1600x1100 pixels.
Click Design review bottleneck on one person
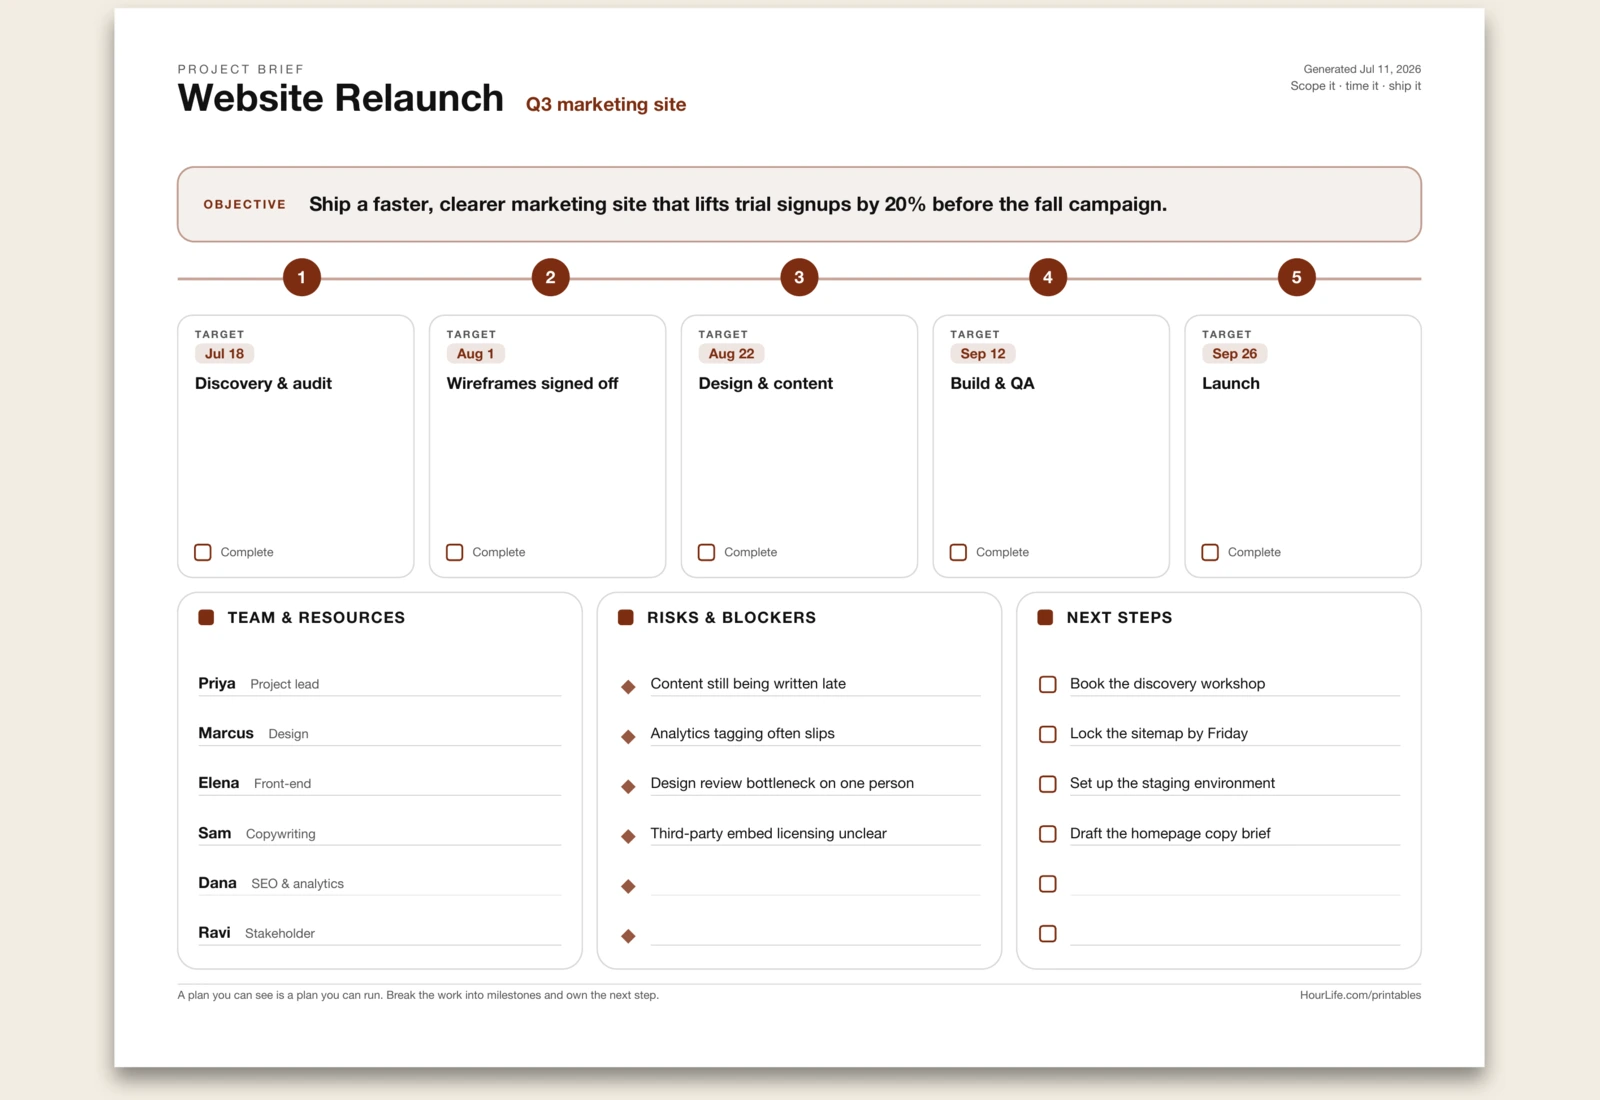(x=782, y=783)
